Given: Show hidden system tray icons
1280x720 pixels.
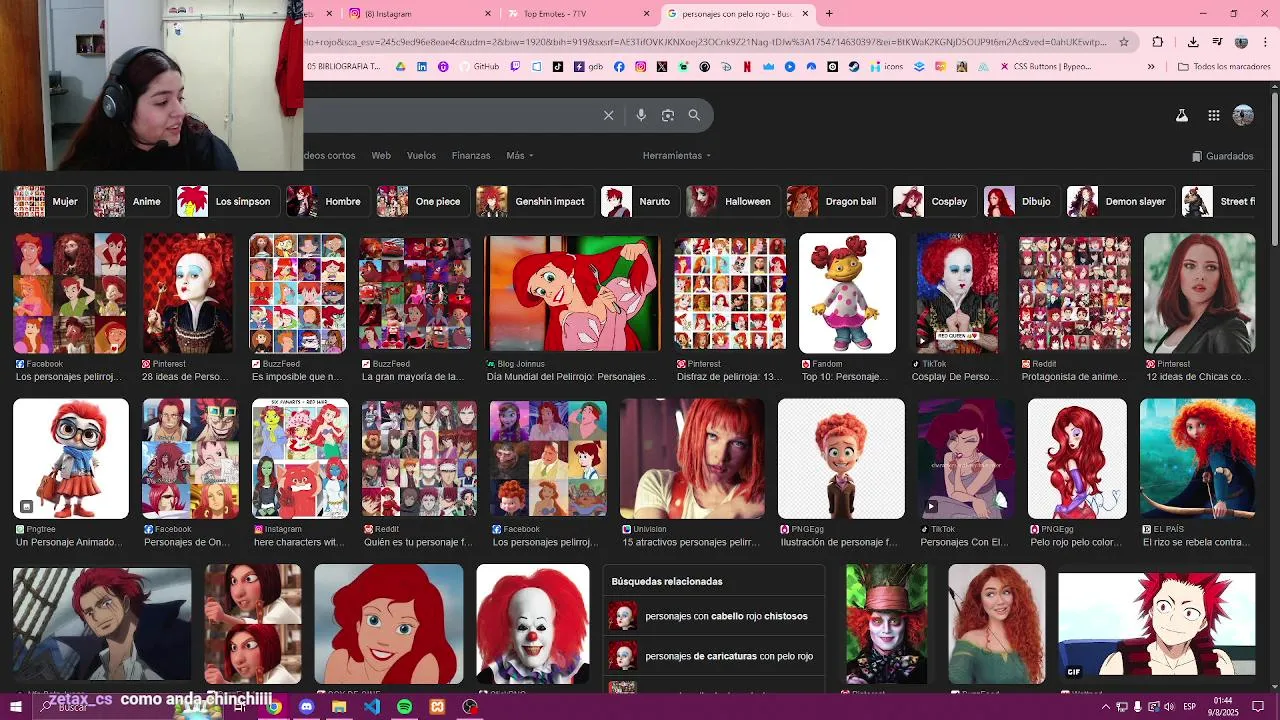Looking at the screenshot, I should pyautogui.click(x=1104, y=707).
